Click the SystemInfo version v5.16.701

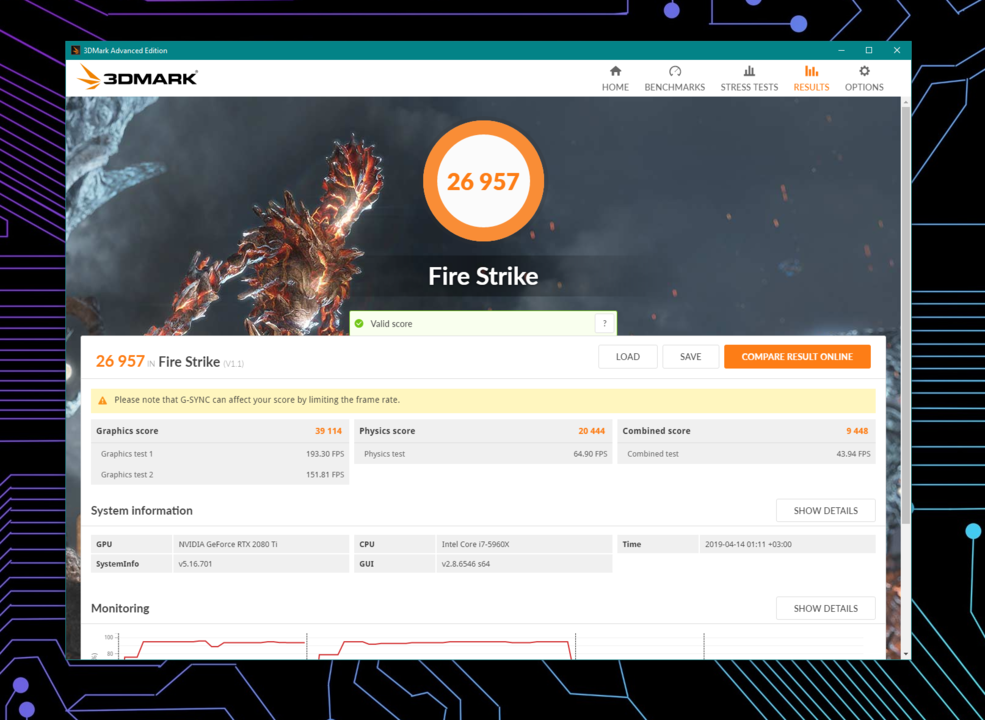(195, 564)
